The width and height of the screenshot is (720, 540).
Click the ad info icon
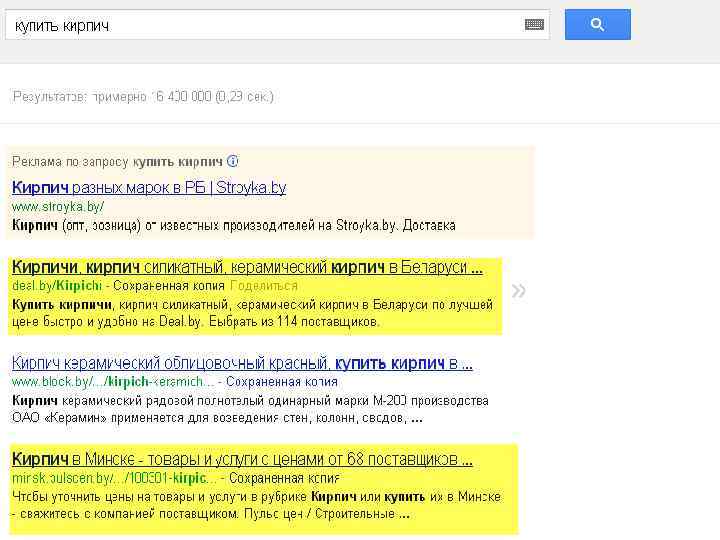point(233,161)
